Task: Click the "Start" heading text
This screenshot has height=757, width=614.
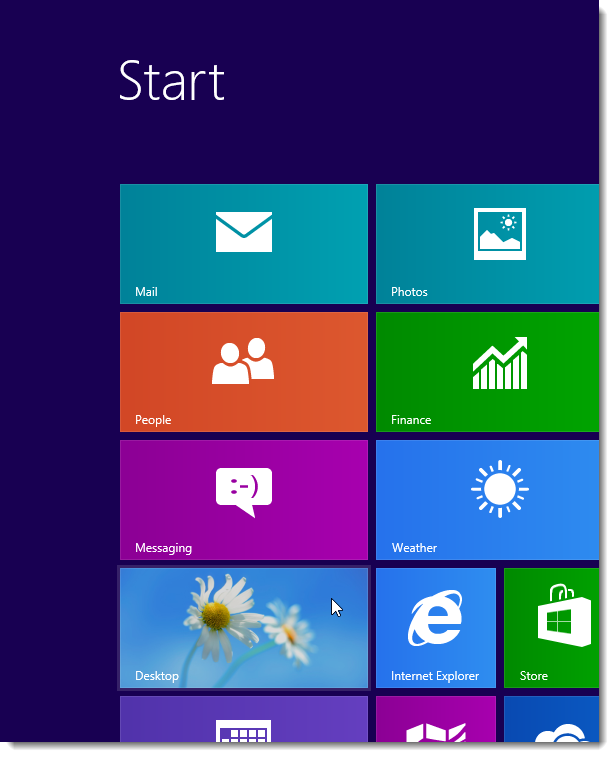Action: pos(171,81)
